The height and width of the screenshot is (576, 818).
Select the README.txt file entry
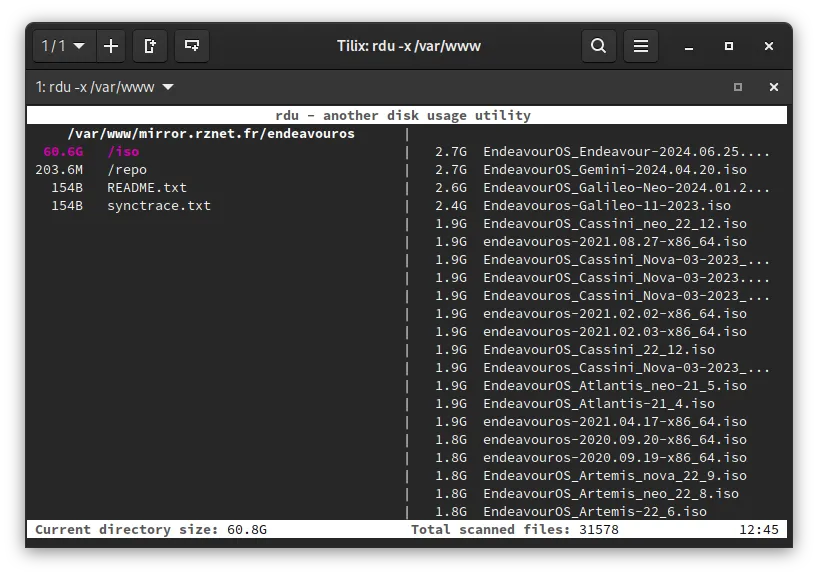pyautogui.click(x=146, y=187)
